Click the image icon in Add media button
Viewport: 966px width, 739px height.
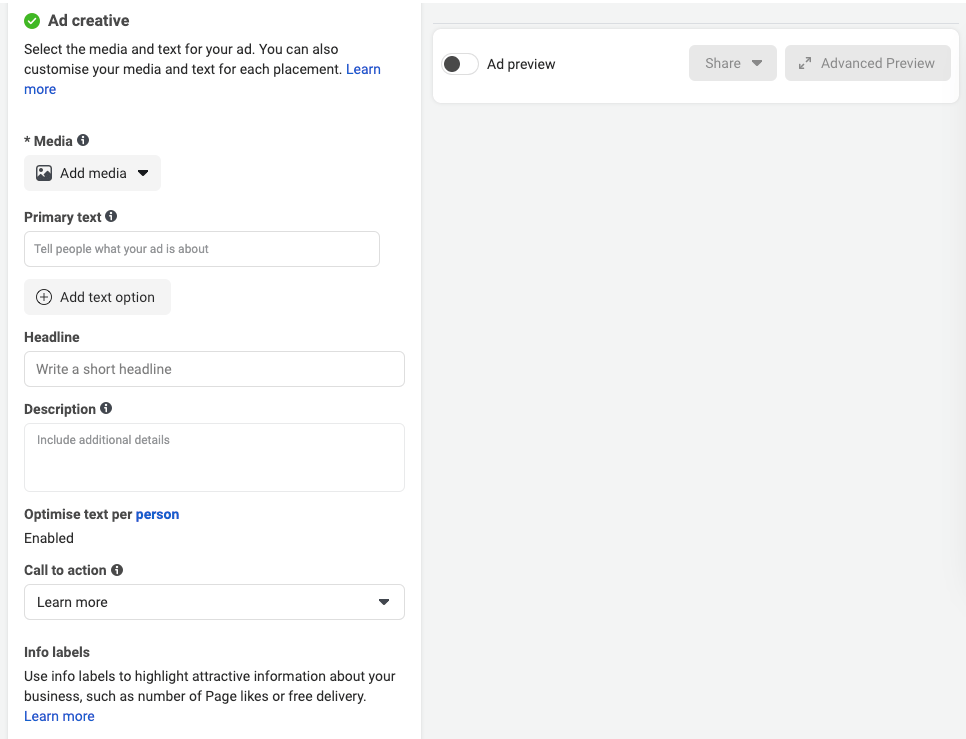coord(44,173)
